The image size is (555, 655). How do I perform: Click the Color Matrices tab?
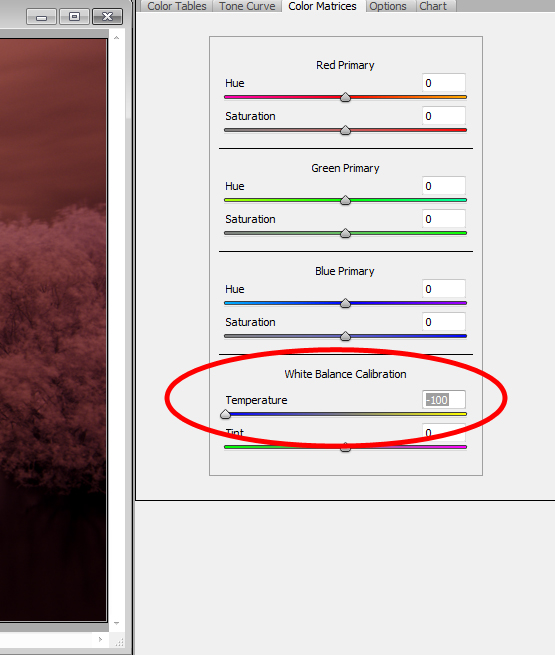click(322, 6)
